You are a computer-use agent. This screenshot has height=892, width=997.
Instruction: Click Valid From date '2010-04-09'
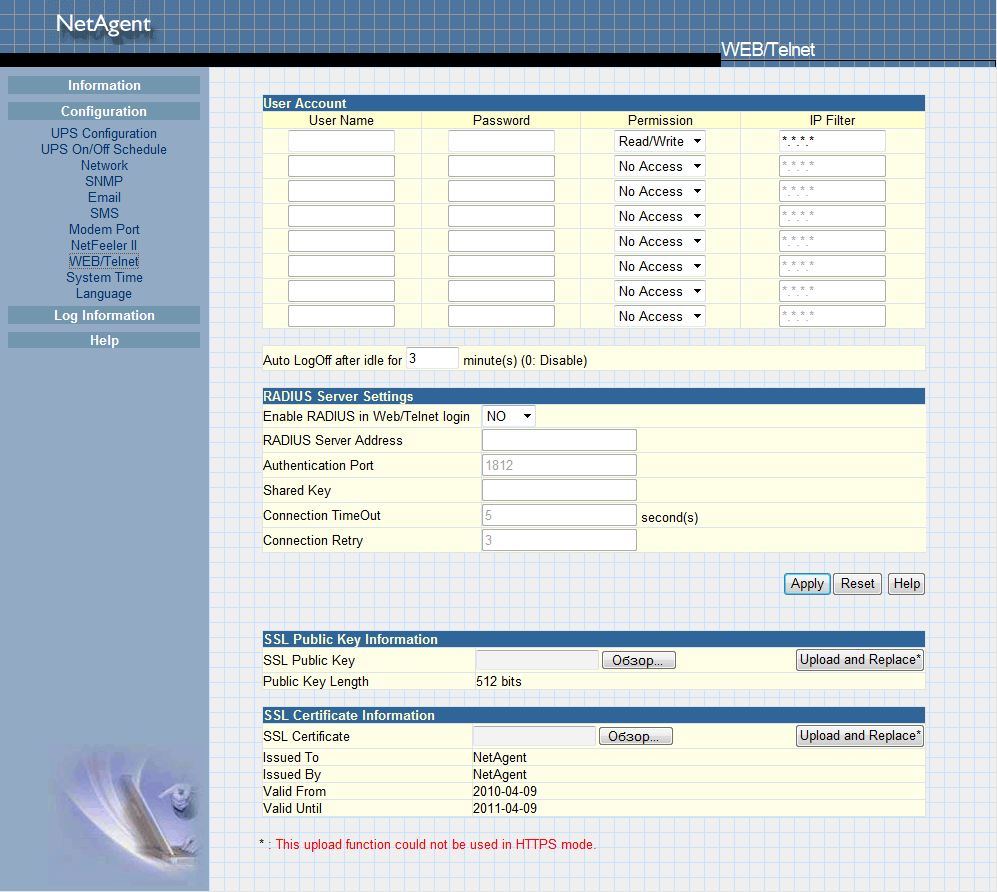coord(505,792)
